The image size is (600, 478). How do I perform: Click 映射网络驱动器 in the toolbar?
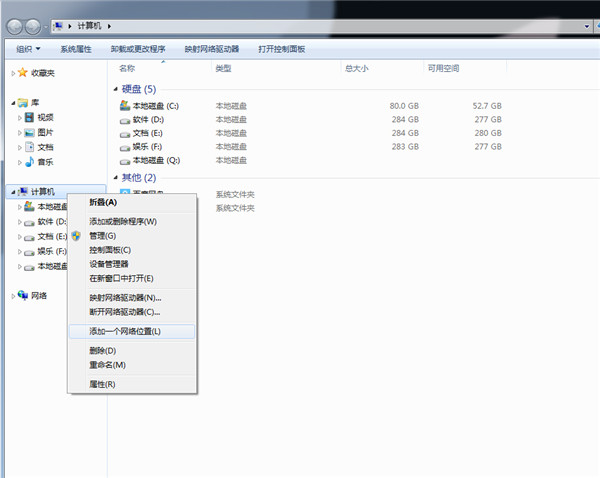pyautogui.click(x=212, y=48)
